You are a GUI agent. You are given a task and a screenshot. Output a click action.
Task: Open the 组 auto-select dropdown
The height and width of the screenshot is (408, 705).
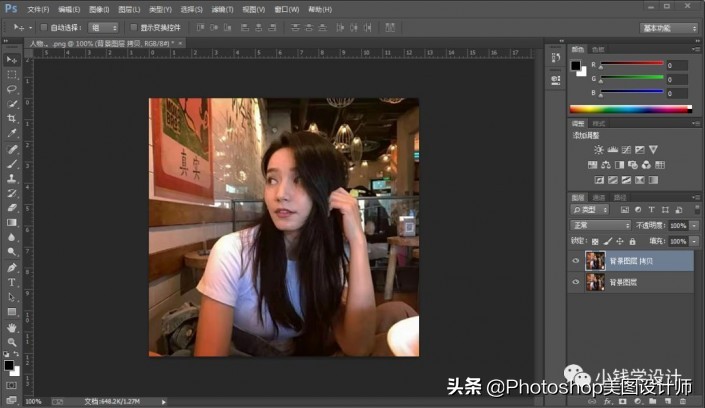103,27
